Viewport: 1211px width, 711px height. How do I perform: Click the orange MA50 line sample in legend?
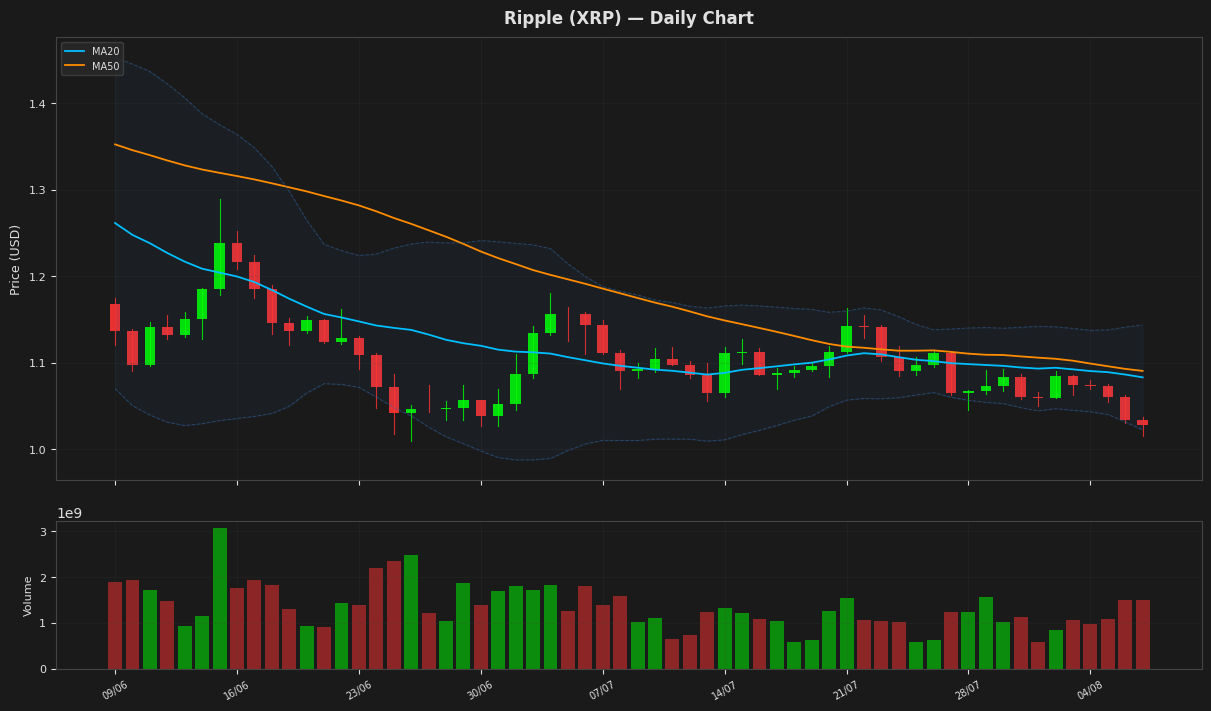[76, 66]
